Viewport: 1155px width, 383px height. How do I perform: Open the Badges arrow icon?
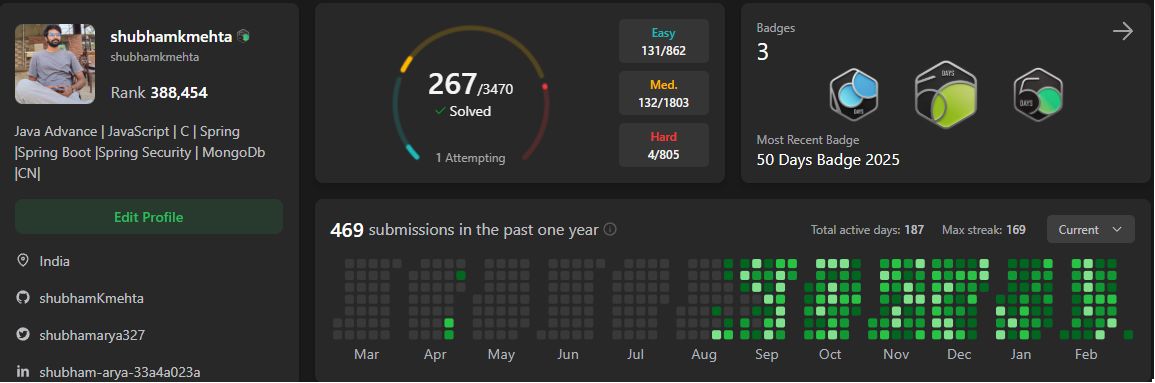click(1122, 32)
